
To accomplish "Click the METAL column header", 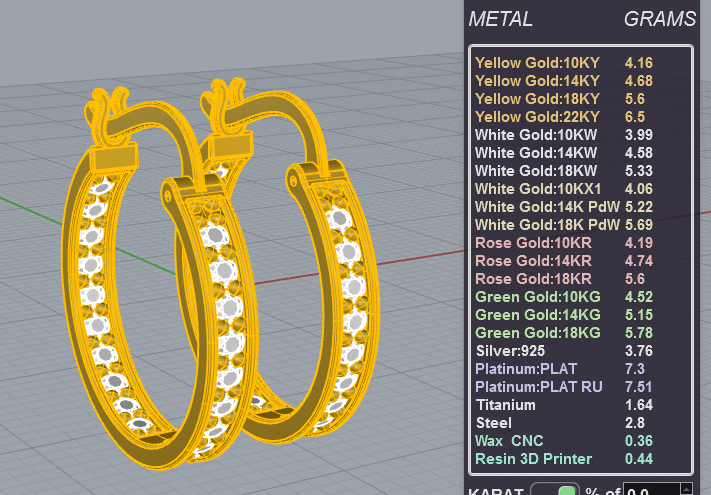I will click(501, 19).
